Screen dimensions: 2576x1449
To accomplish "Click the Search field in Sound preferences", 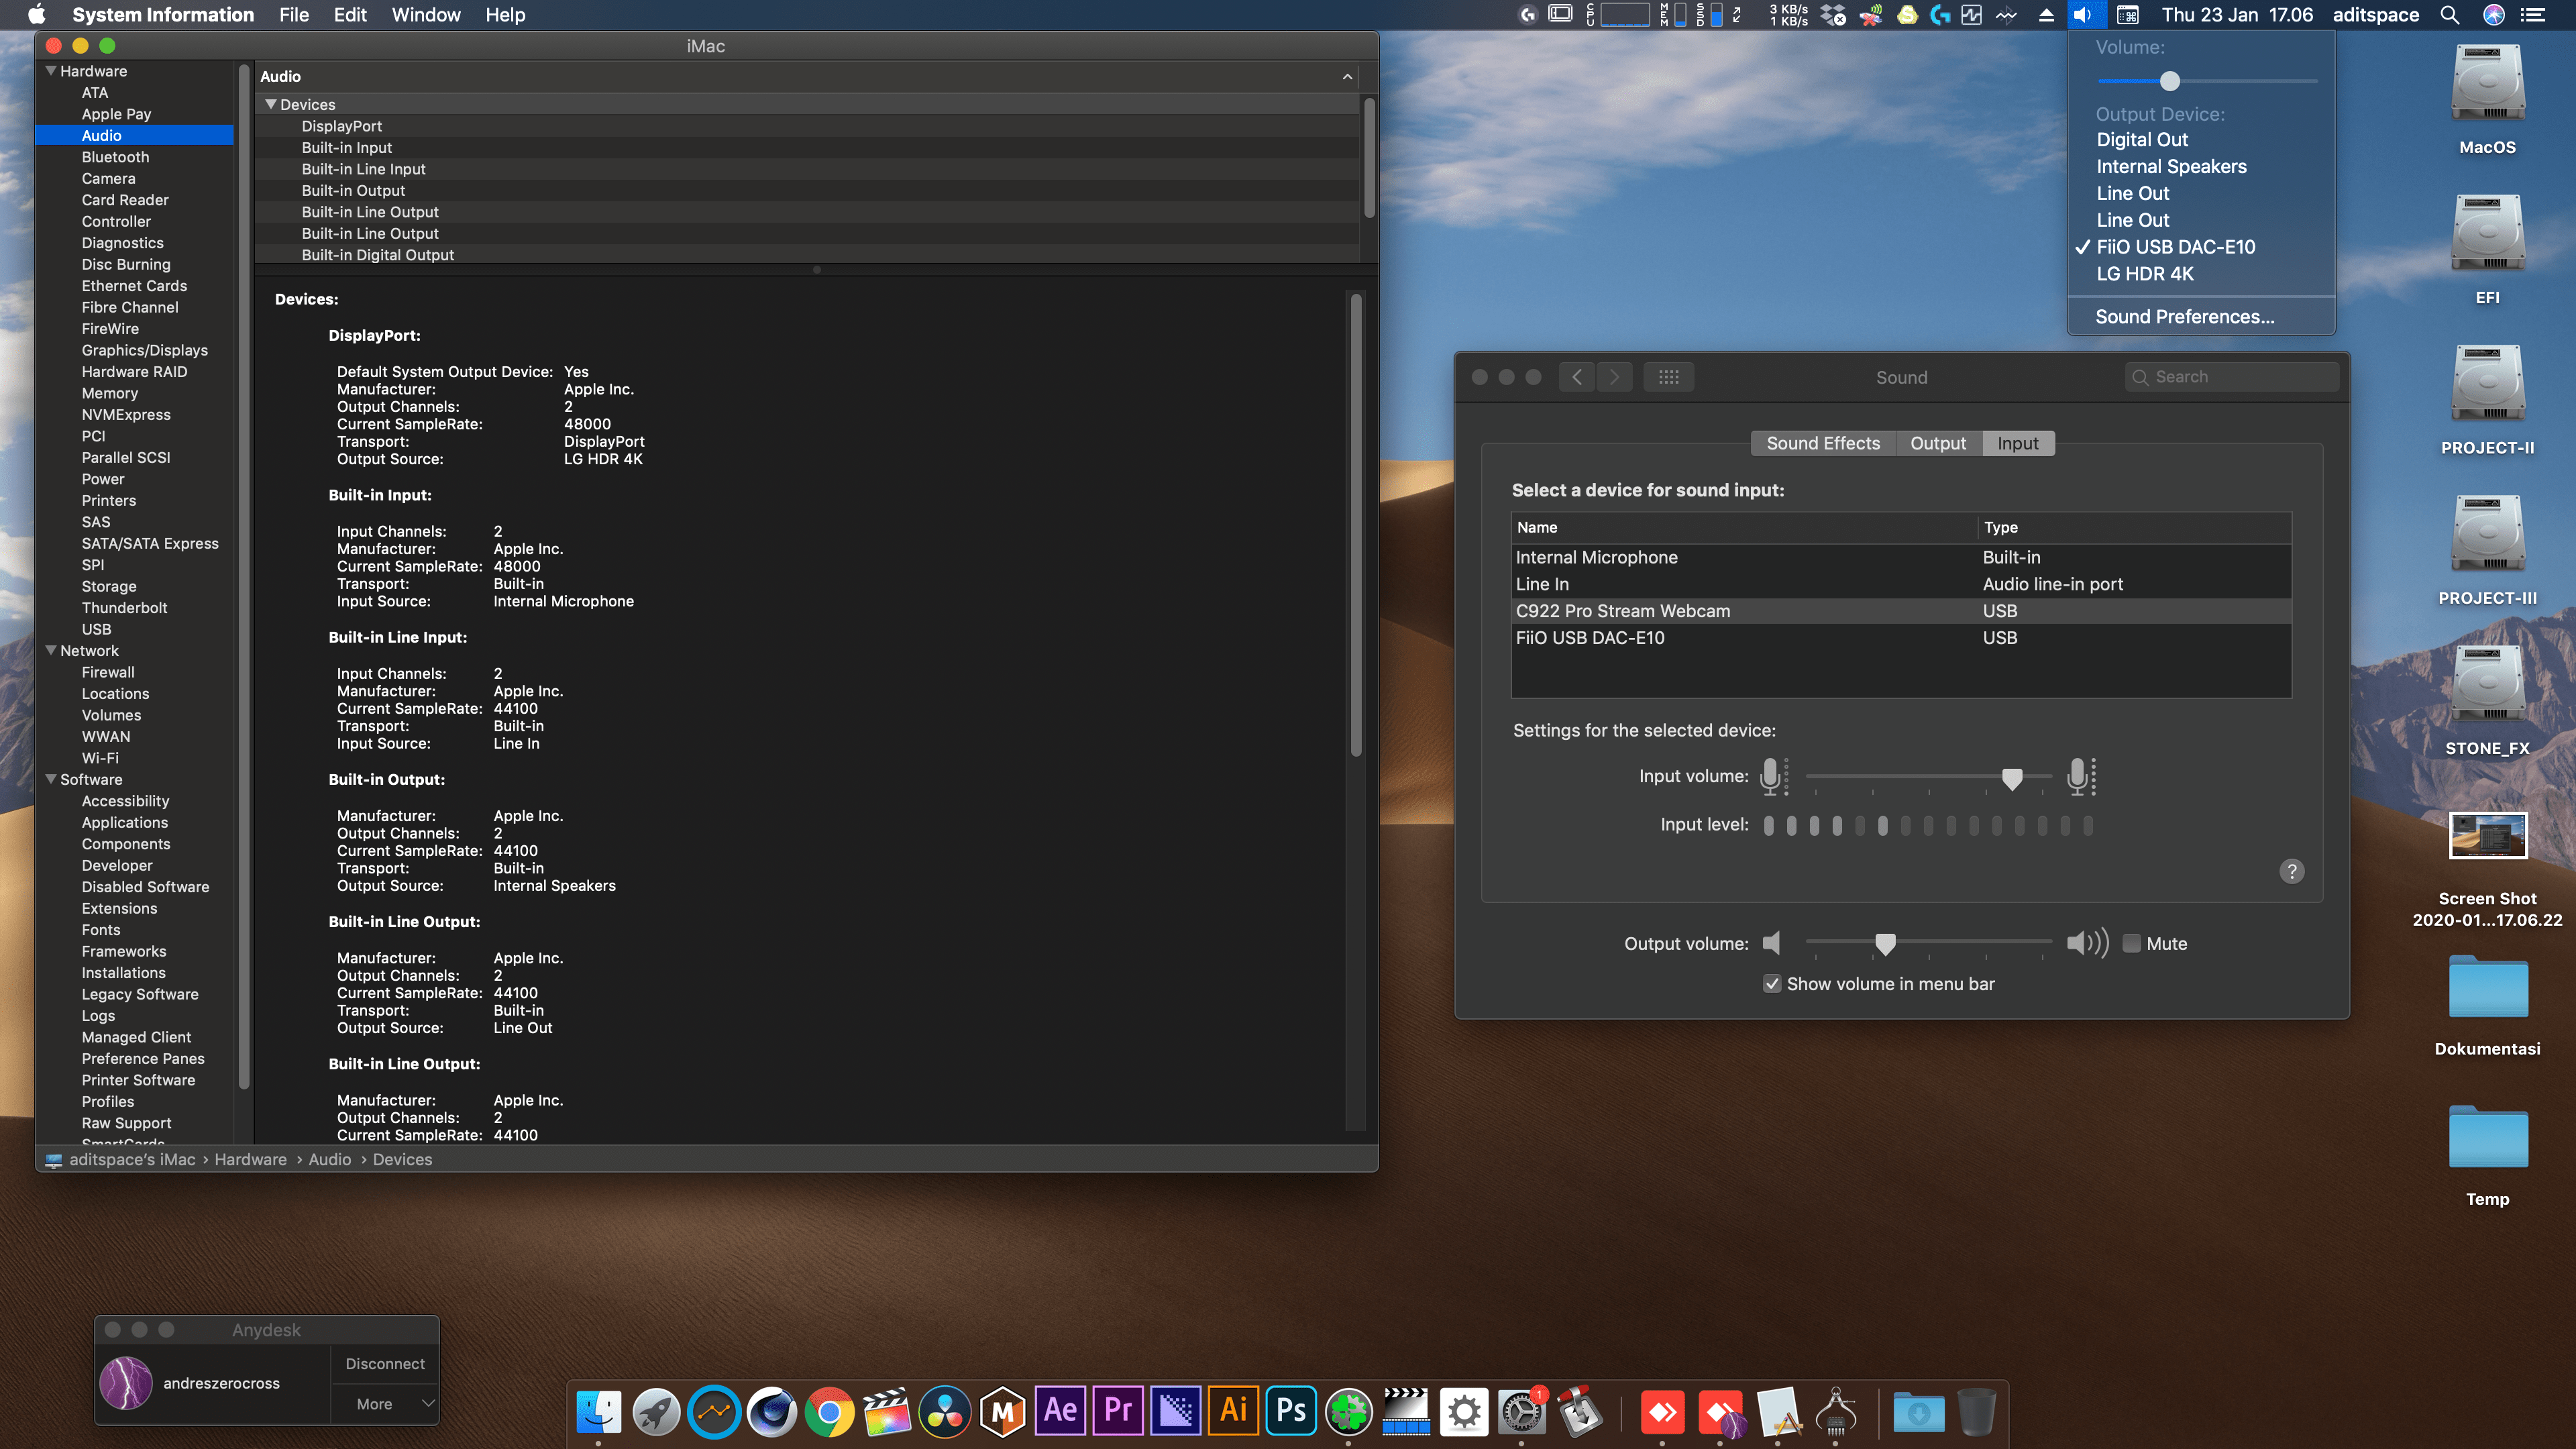I will (x=2232, y=377).
